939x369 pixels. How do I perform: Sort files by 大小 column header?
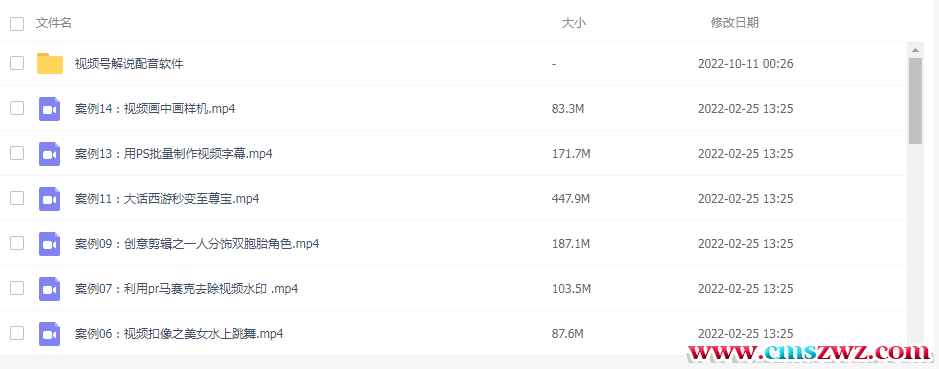point(574,23)
